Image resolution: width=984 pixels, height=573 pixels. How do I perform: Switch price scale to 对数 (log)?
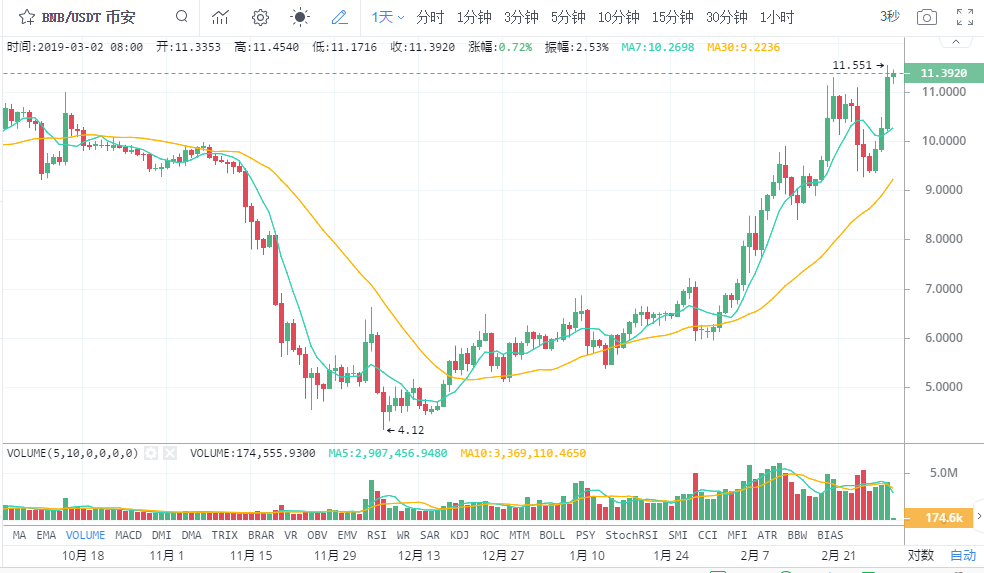tap(921, 555)
